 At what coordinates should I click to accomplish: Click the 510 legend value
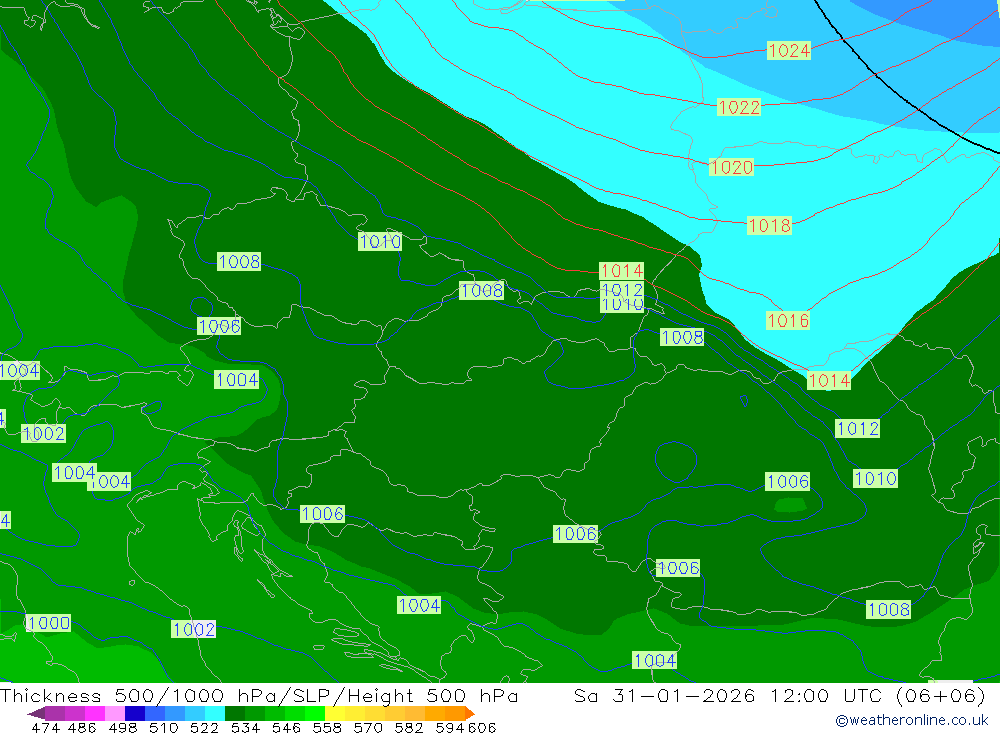pos(163,727)
